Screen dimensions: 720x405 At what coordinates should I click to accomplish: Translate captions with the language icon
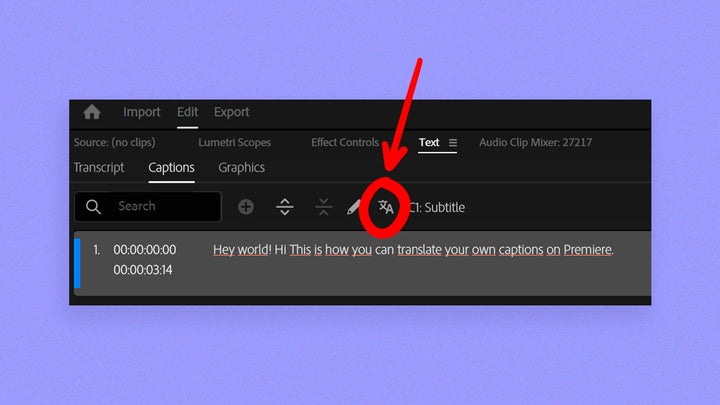pos(386,207)
